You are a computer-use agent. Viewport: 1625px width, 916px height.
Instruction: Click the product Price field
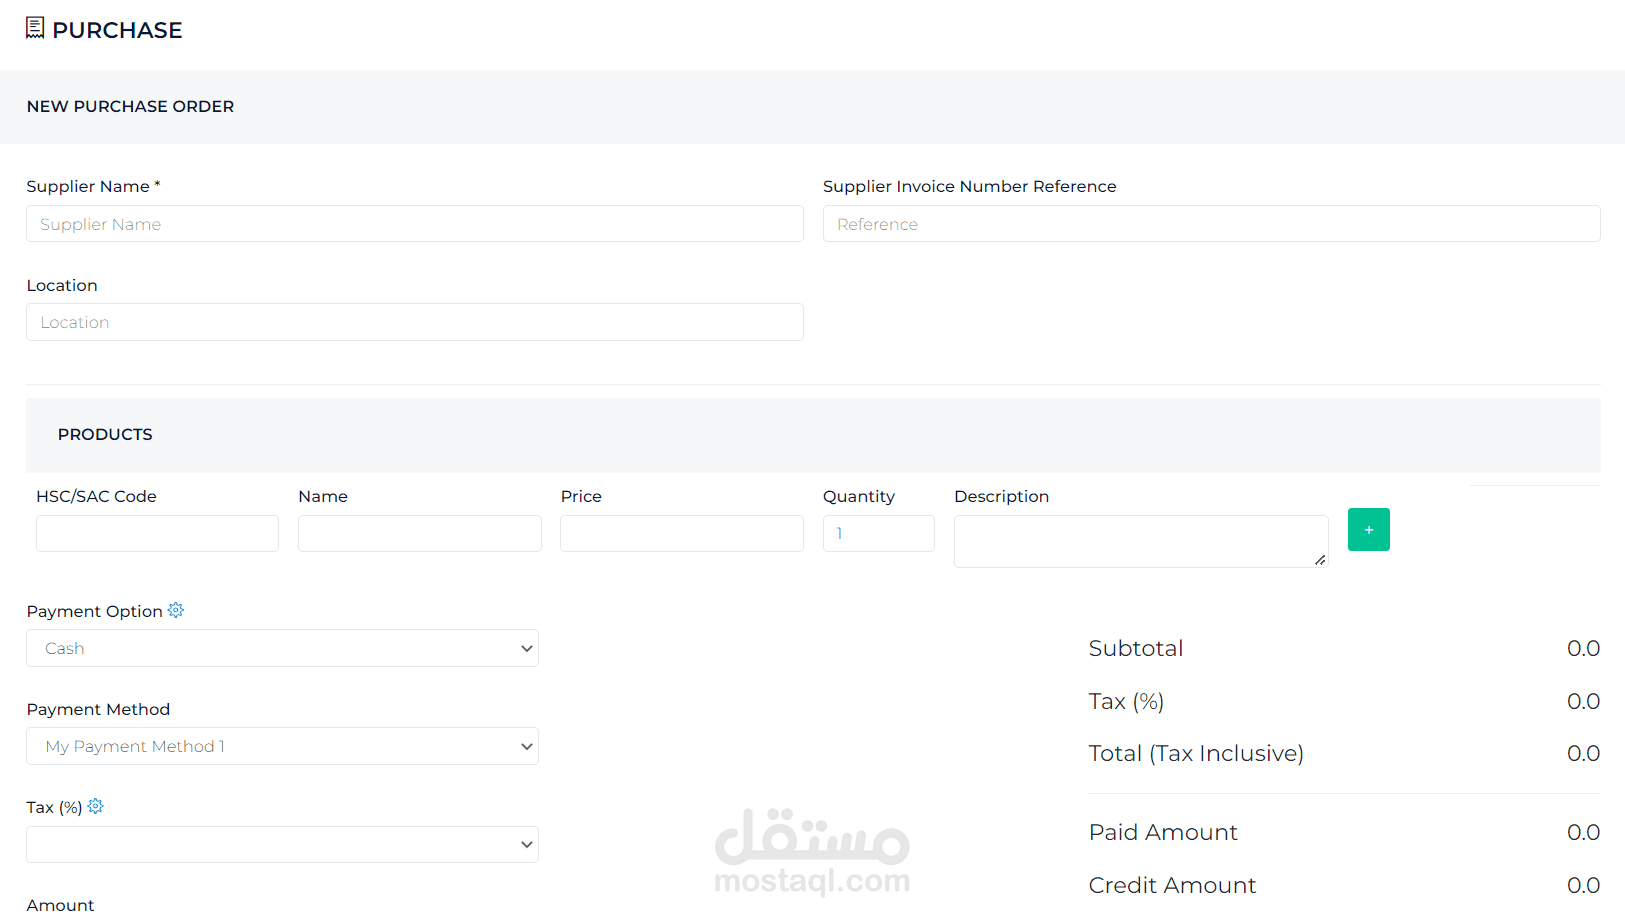(681, 533)
